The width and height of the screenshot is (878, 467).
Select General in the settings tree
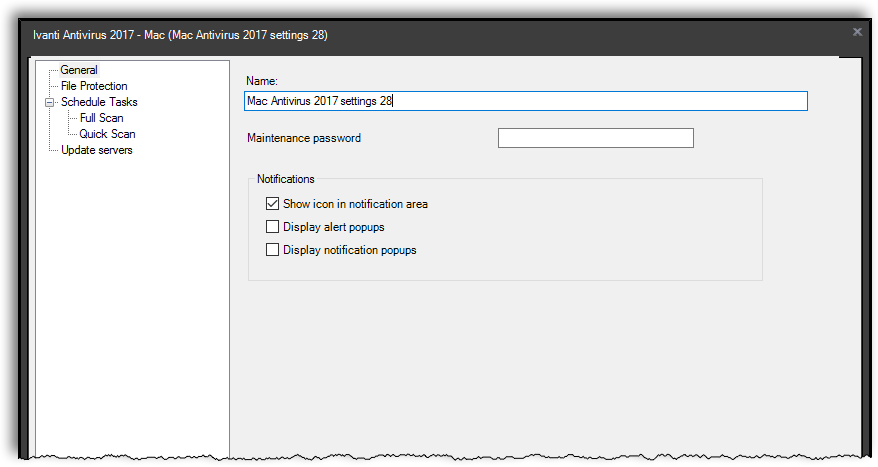pyautogui.click(x=79, y=70)
